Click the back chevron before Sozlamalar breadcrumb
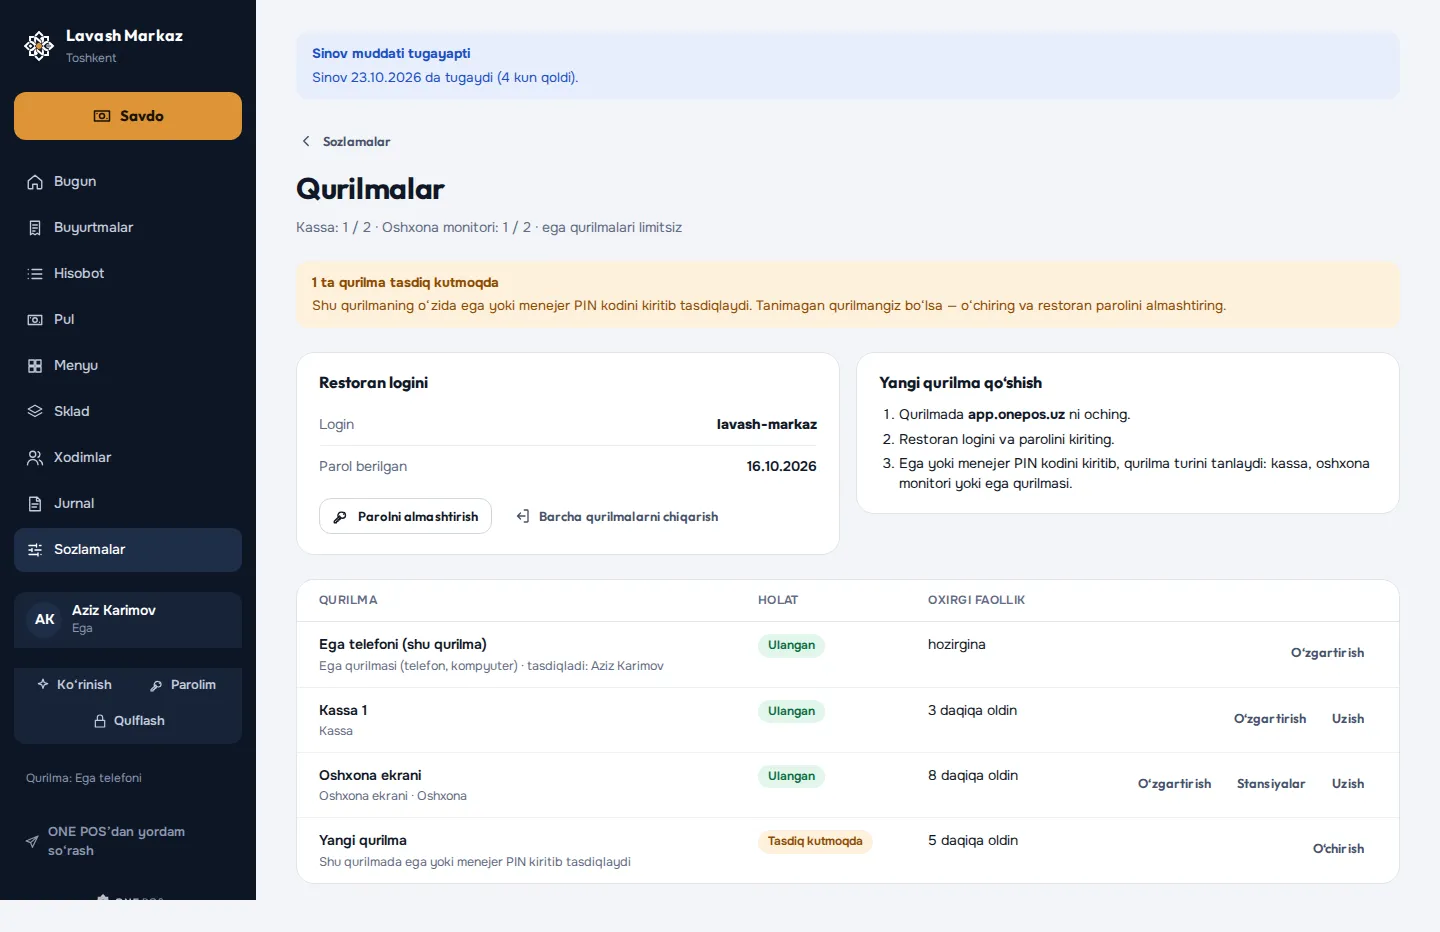This screenshot has width=1440, height=932. coord(306,142)
